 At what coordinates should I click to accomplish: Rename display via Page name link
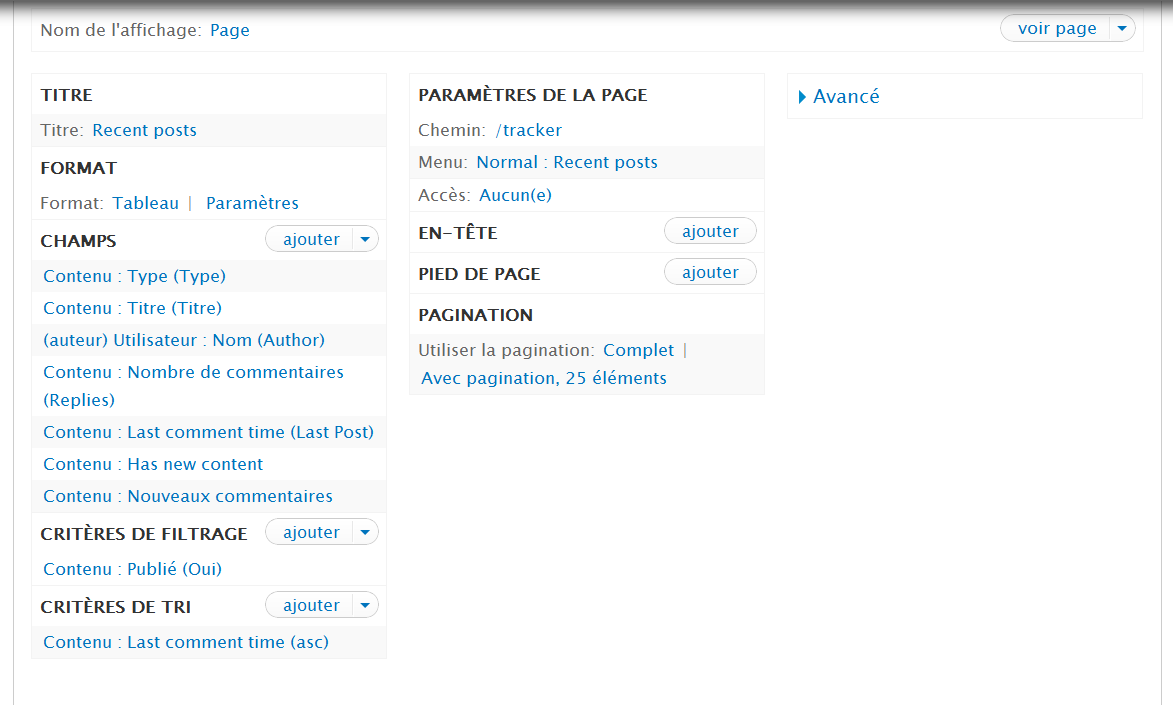[x=229, y=30]
